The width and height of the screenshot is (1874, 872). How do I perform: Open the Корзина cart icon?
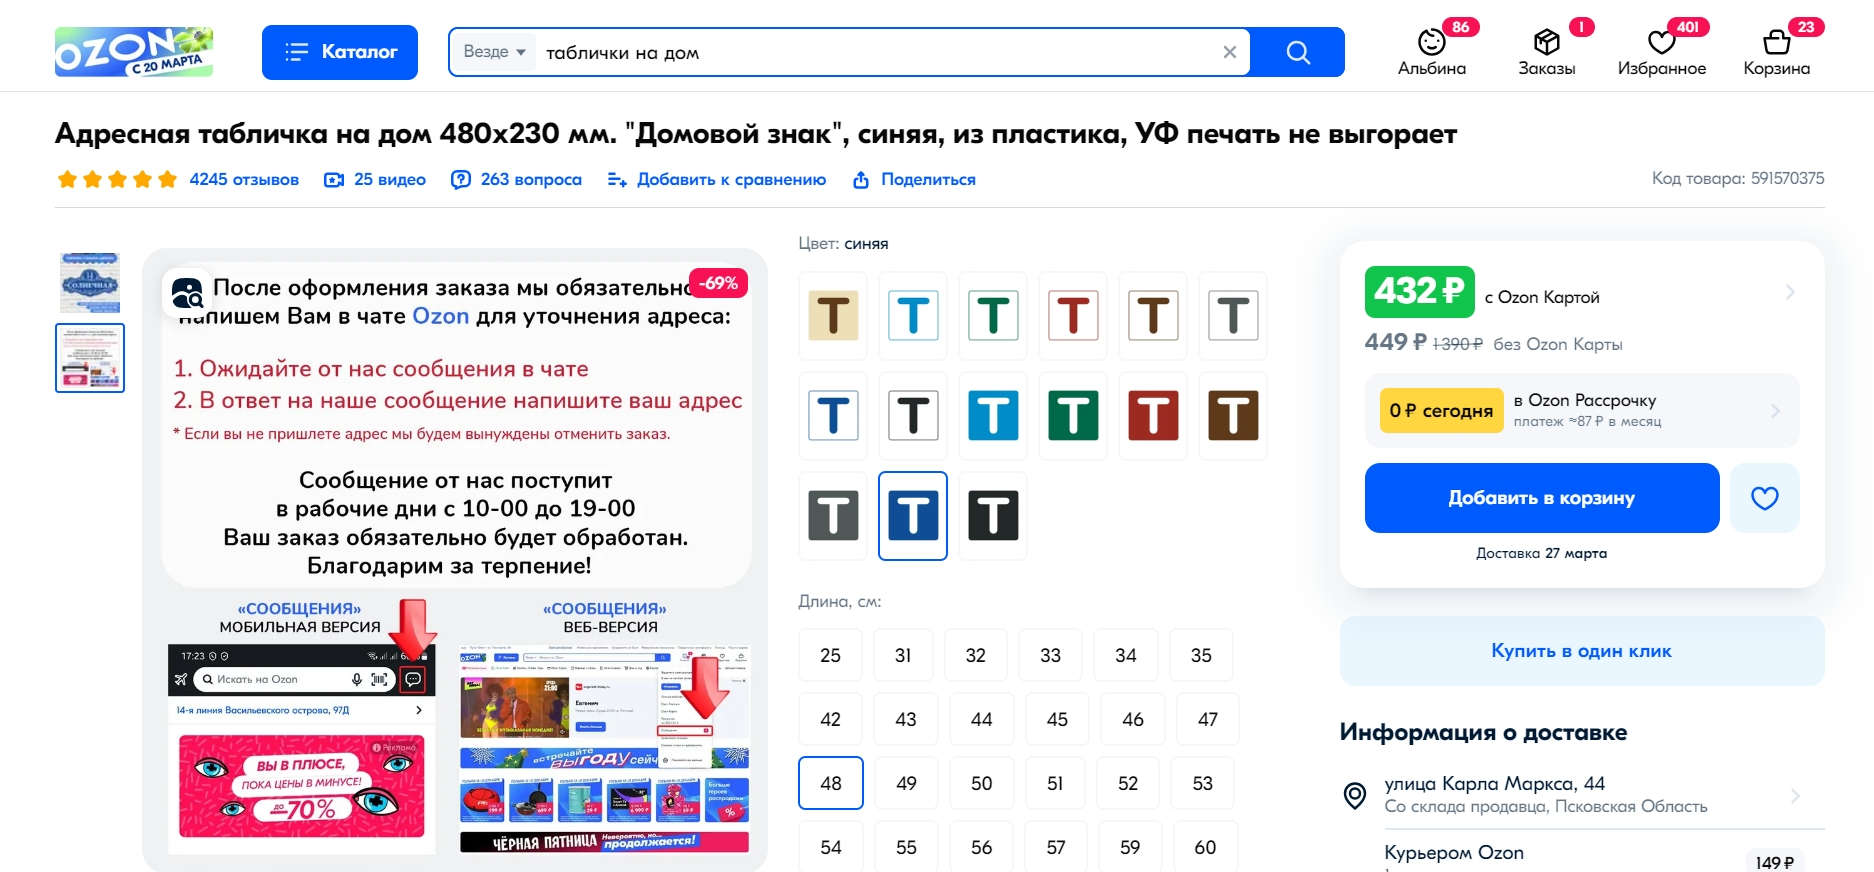click(x=1777, y=52)
